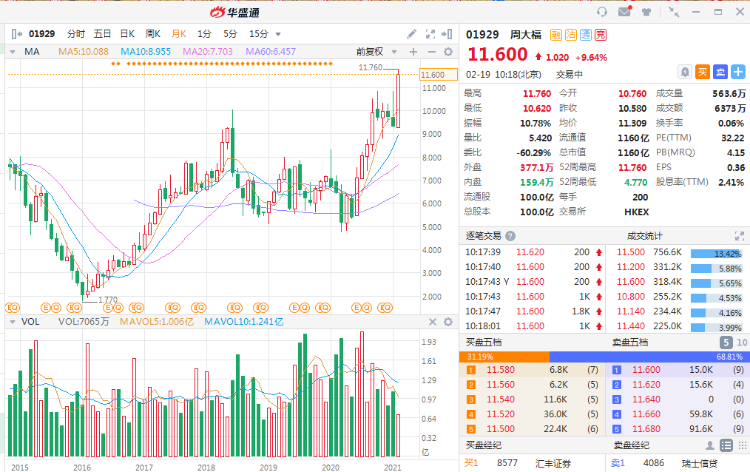Screen dimensions: 750x472
Task: Switch order book to 10 levels
Action: click(741, 342)
